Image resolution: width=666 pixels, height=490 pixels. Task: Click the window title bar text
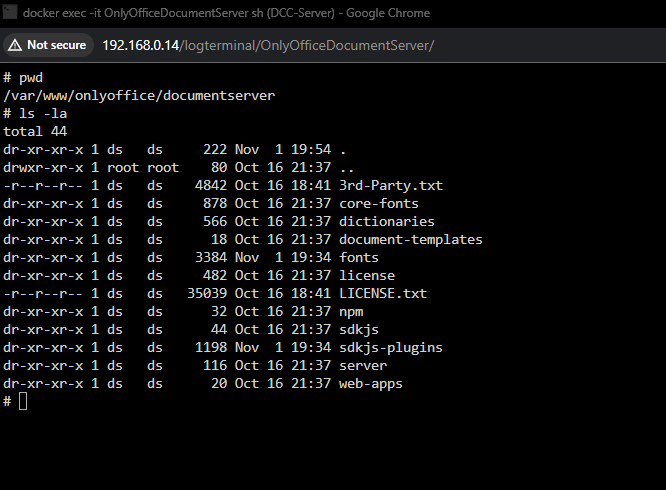pos(226,13)
